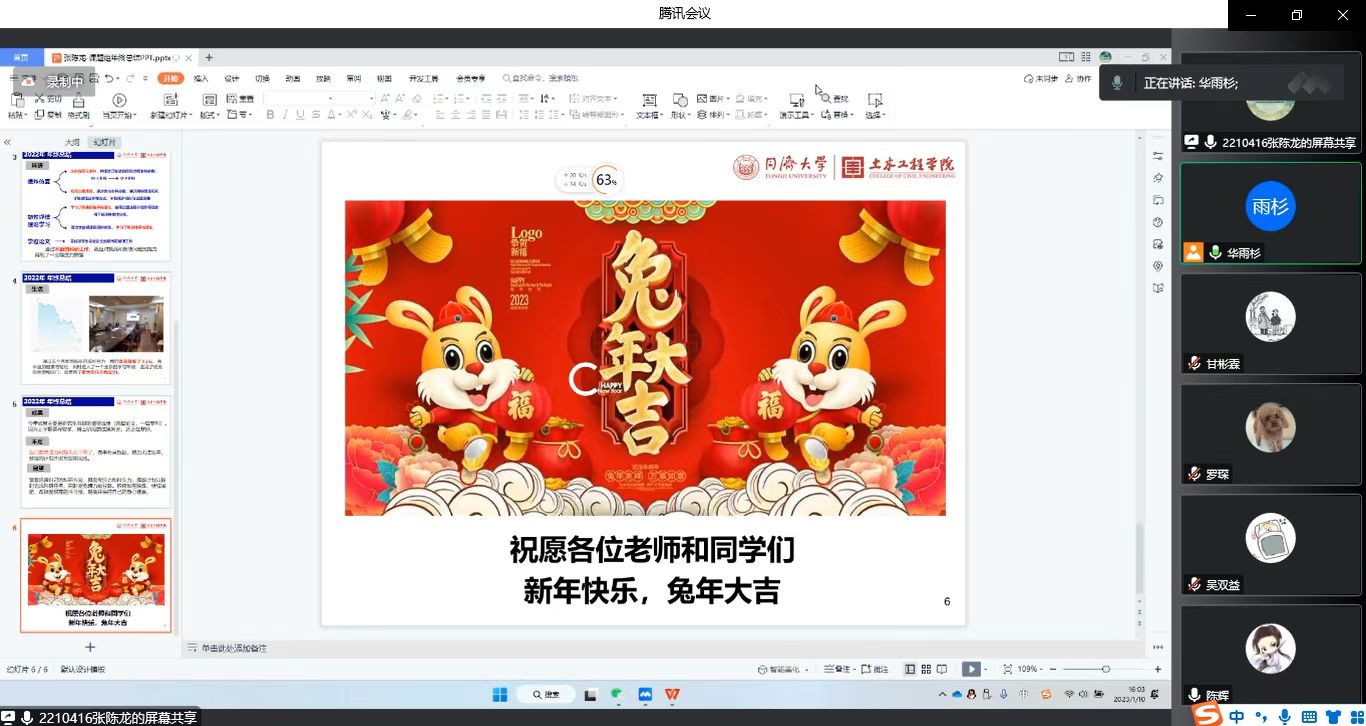
Task: Expand the numbering list dropdown
Action: point(470,99)
